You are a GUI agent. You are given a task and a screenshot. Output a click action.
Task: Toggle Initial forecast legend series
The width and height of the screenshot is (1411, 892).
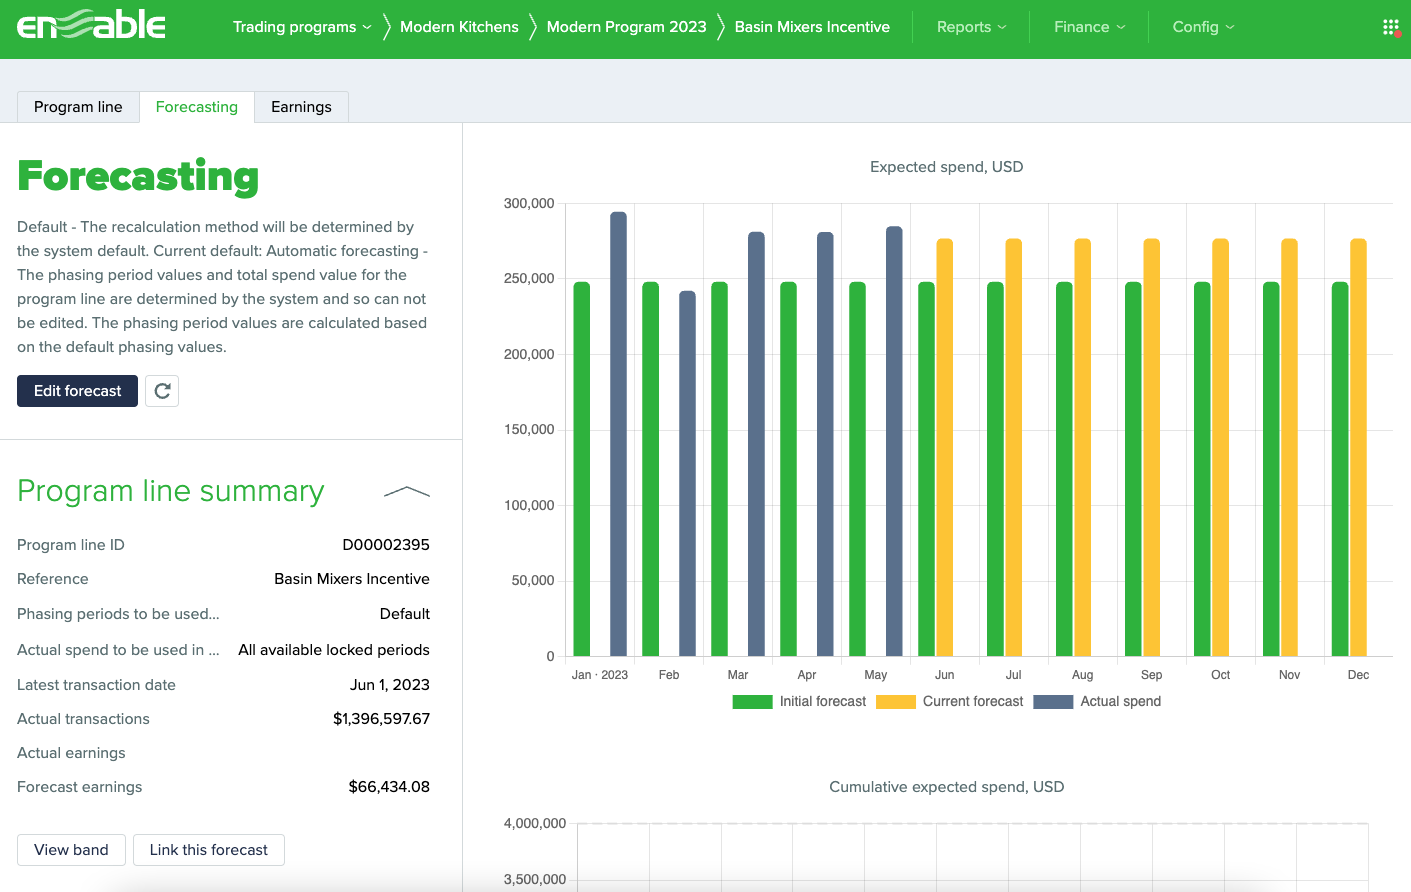[x=800, y=702]
